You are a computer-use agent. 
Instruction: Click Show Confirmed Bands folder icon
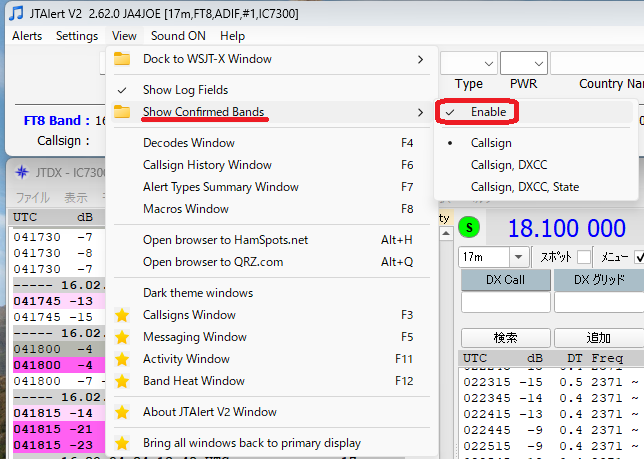point(122,112)
